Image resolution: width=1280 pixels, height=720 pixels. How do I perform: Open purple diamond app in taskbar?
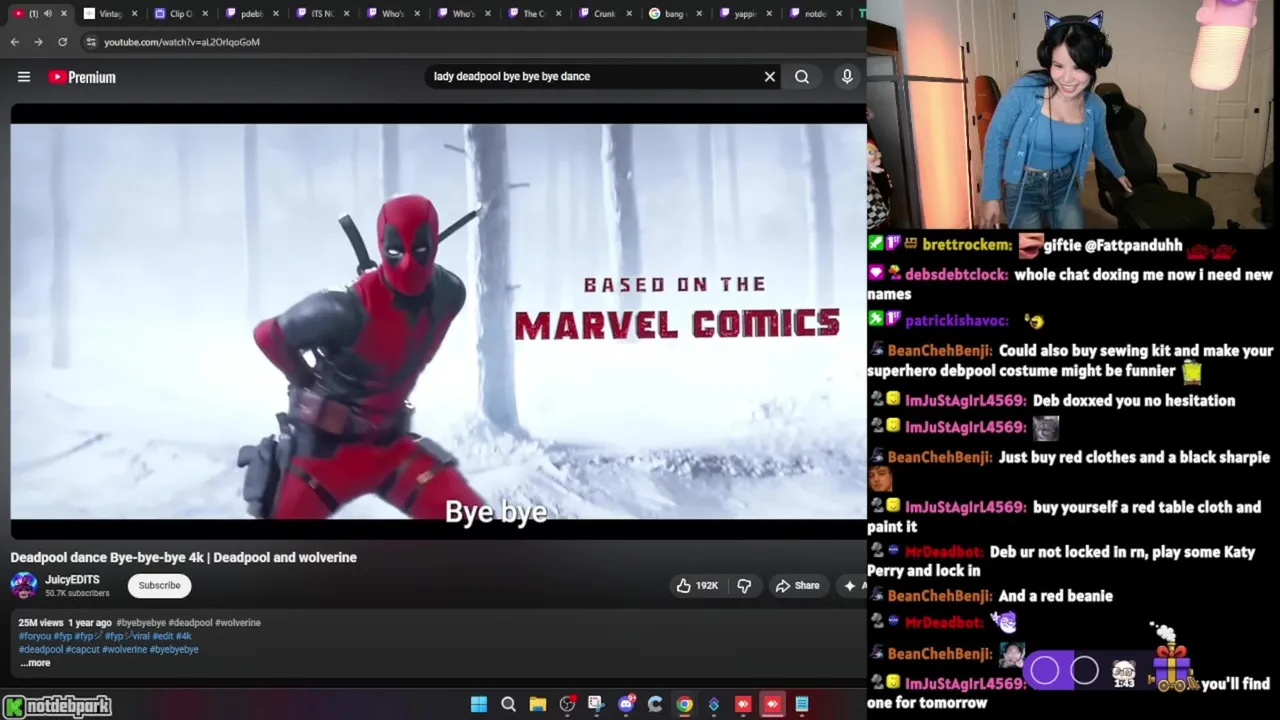[714, 704]
